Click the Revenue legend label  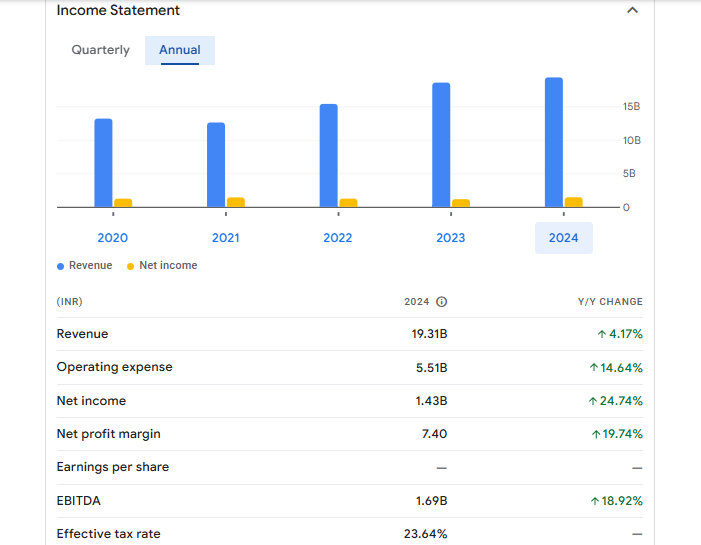90,266
